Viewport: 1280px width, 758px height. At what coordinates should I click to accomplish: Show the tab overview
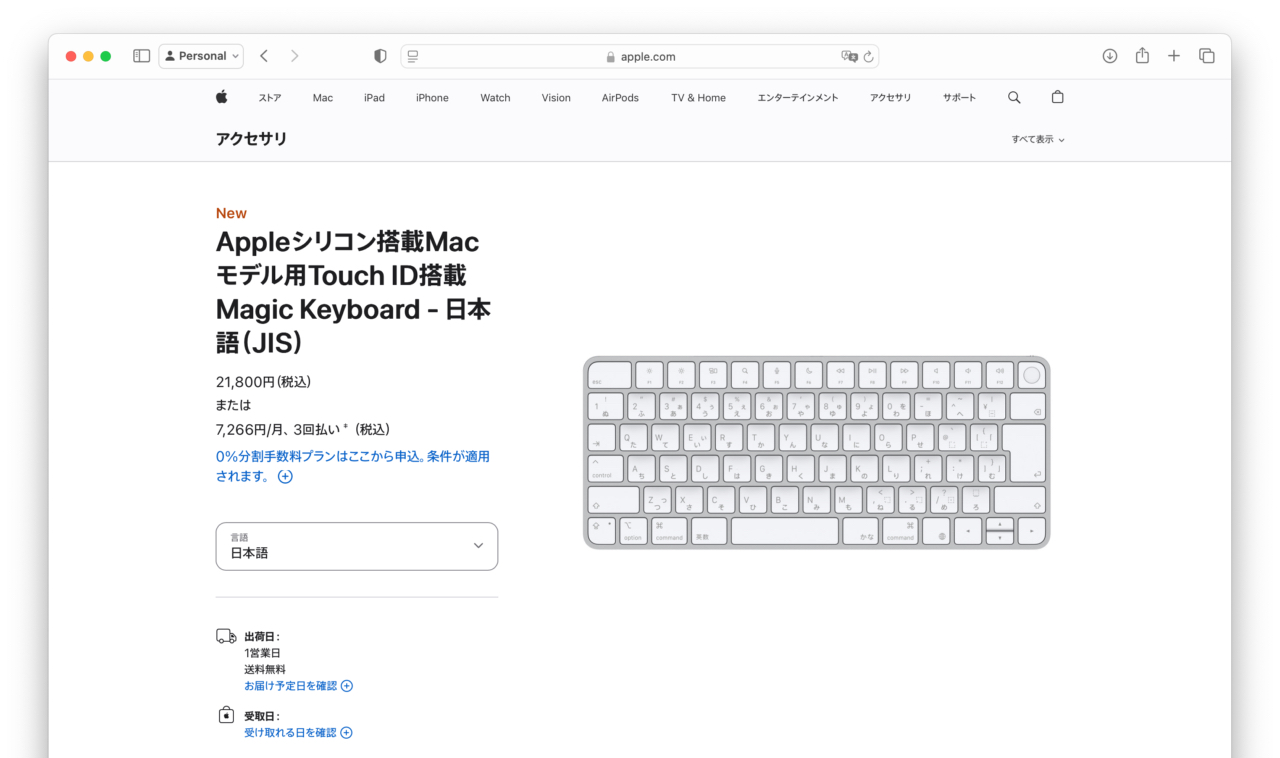(1207, 56)
